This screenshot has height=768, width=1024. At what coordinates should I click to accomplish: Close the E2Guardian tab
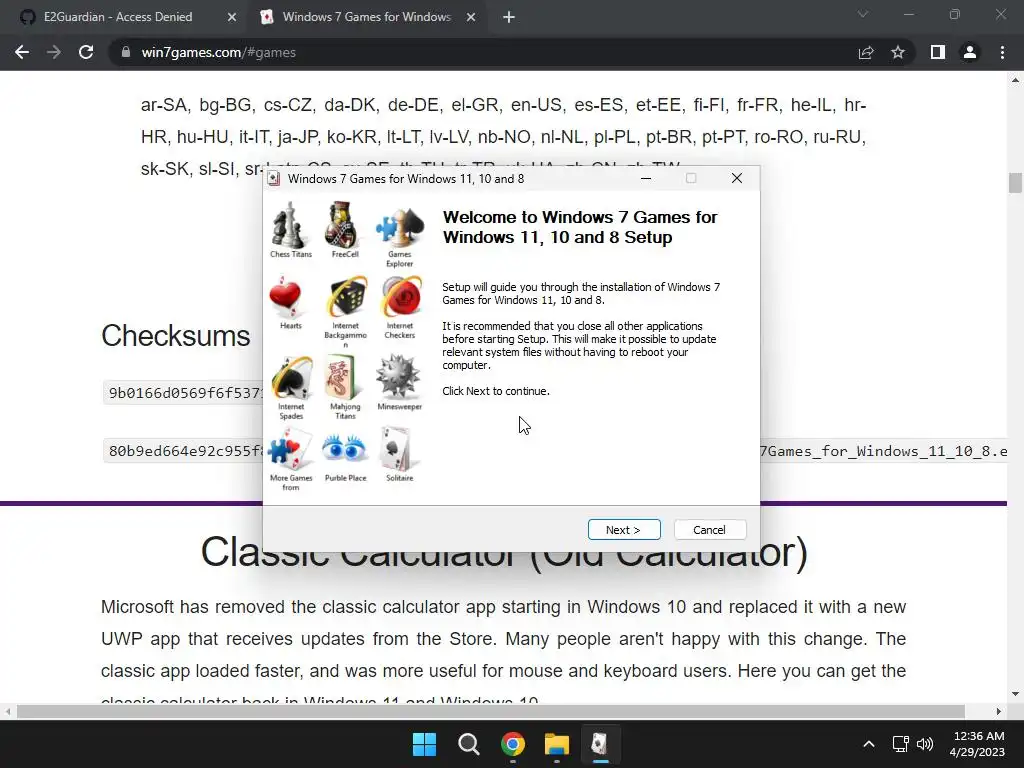click(x=232, y=17)
